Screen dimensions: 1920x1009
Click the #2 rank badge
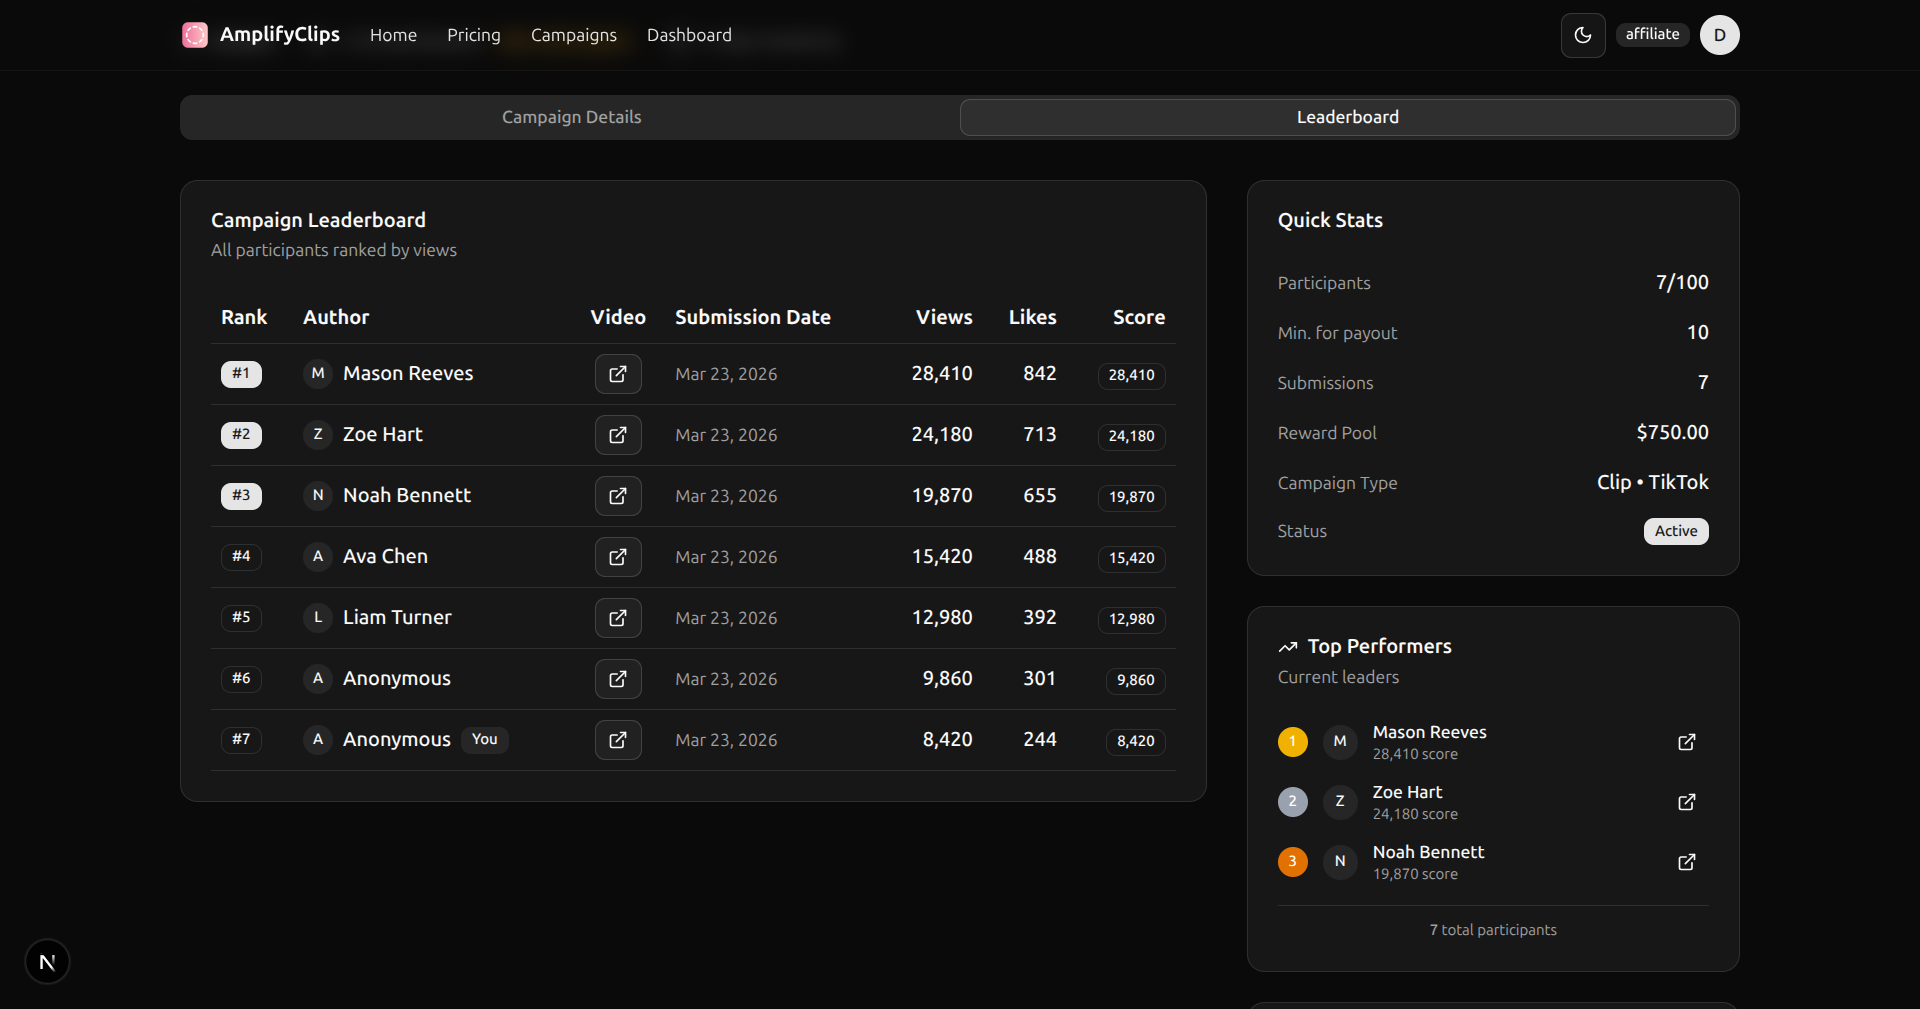[x=241, y=435]
